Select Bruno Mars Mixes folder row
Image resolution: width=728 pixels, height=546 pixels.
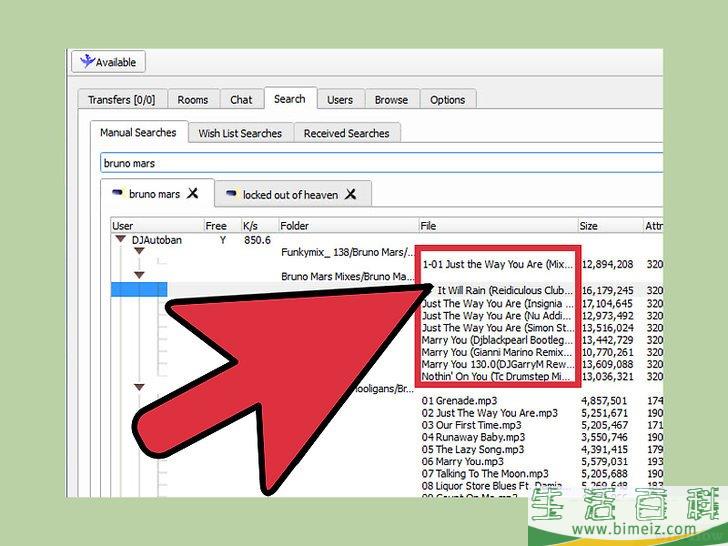(x=347, y=276)
